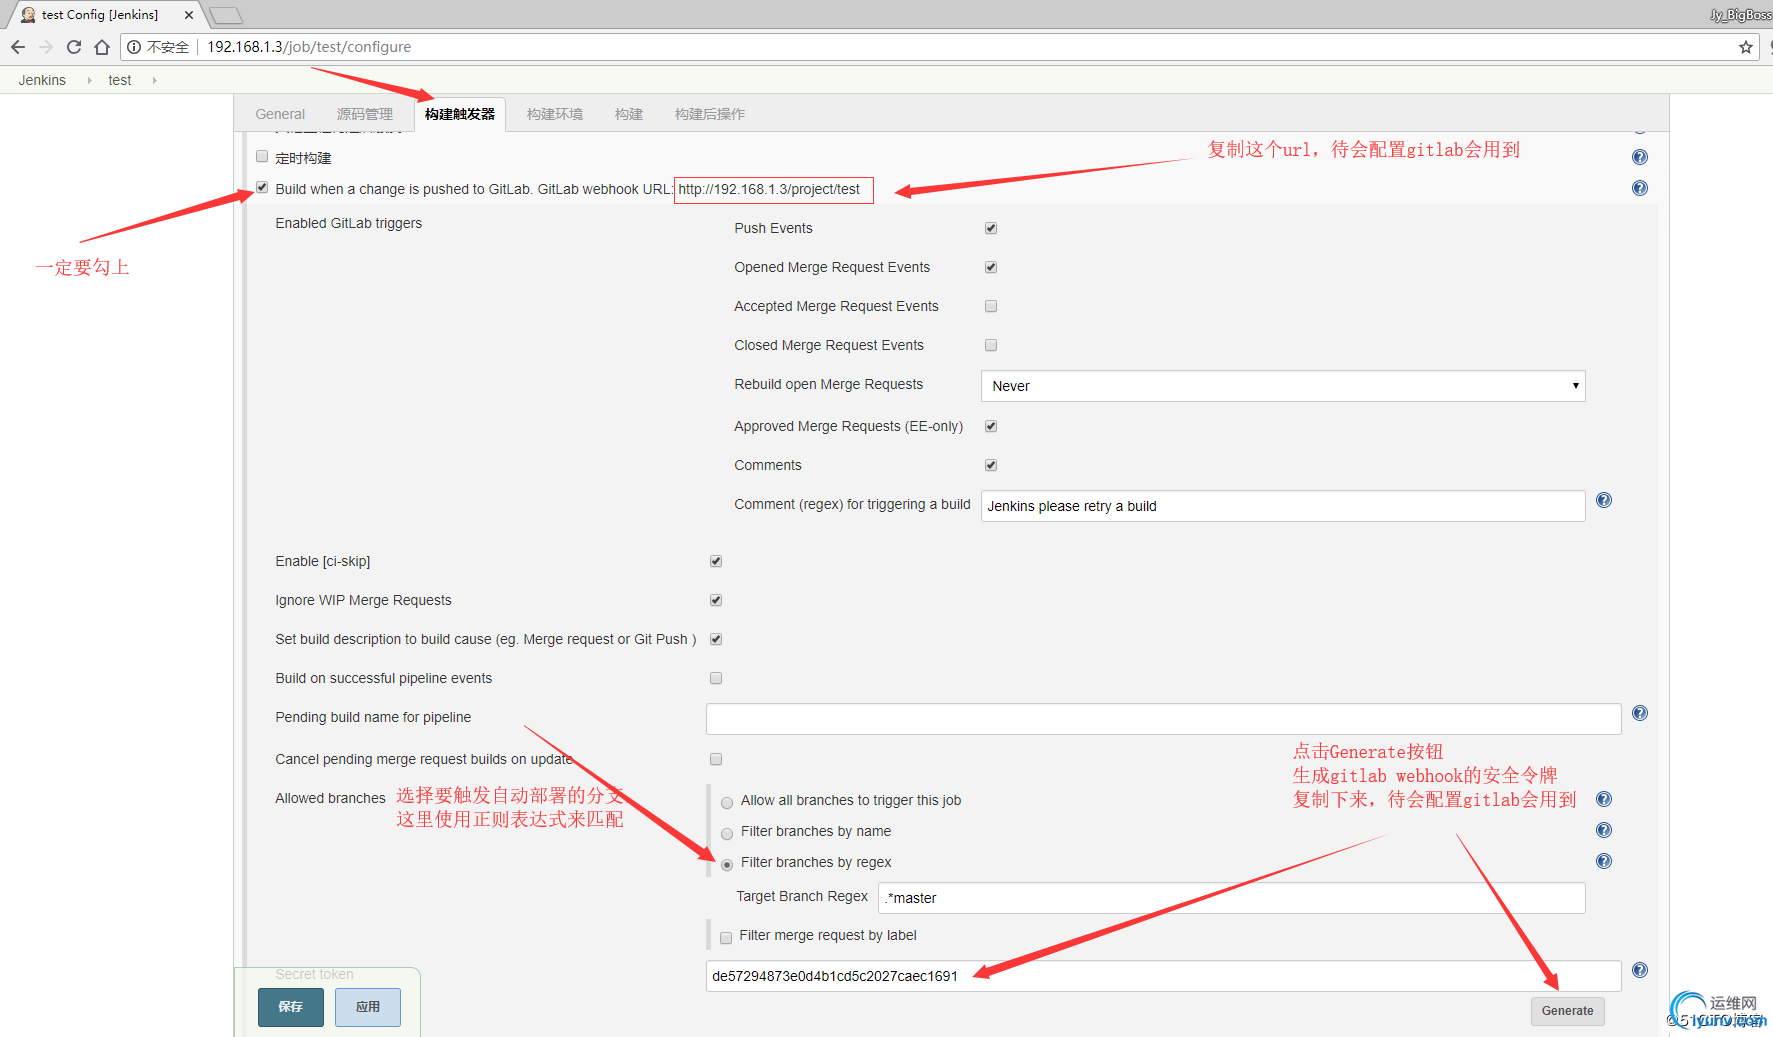Open help for Filter branches by name
The height and width of the screenshot is (1037, 1773).
click(x=1604, y=830)
